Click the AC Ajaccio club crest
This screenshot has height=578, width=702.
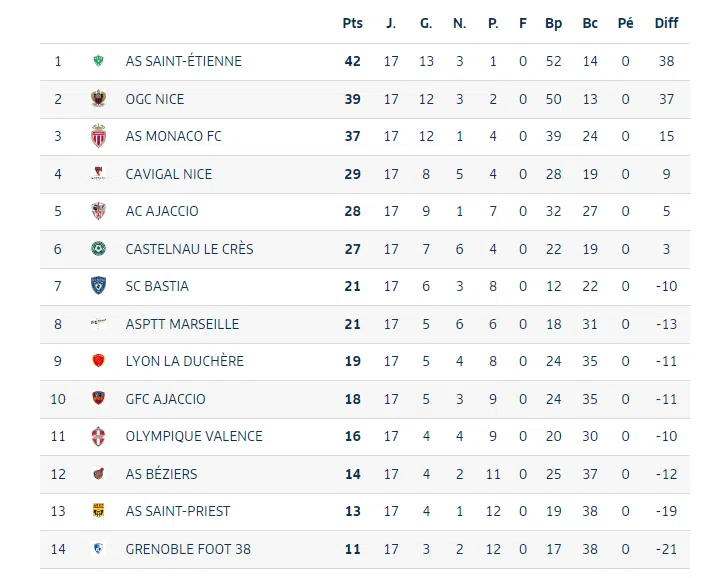pos(98,211)
